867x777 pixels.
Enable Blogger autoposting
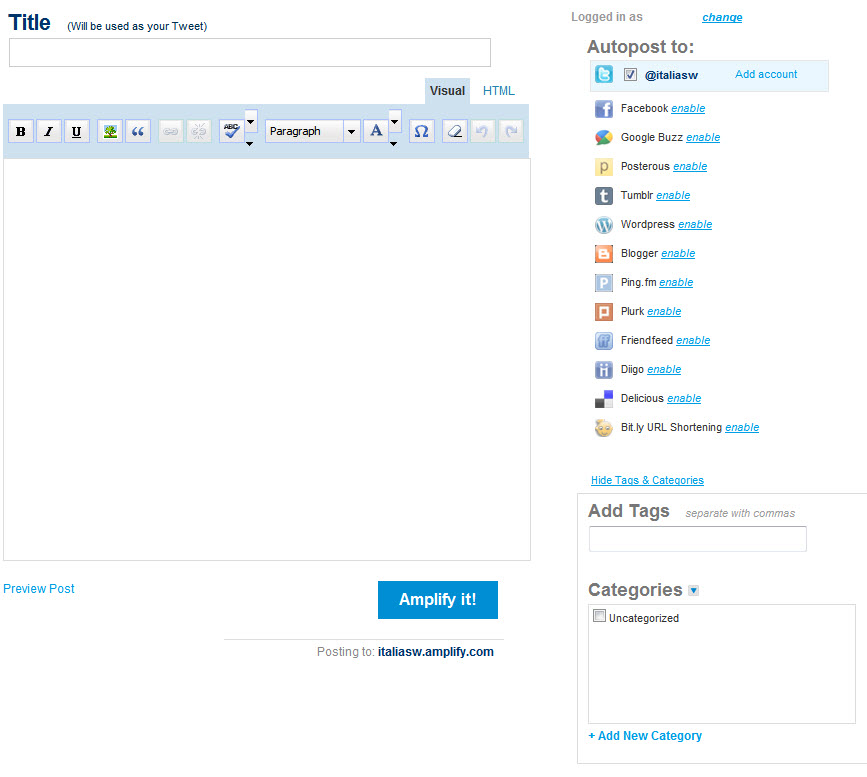pos(678,254)
